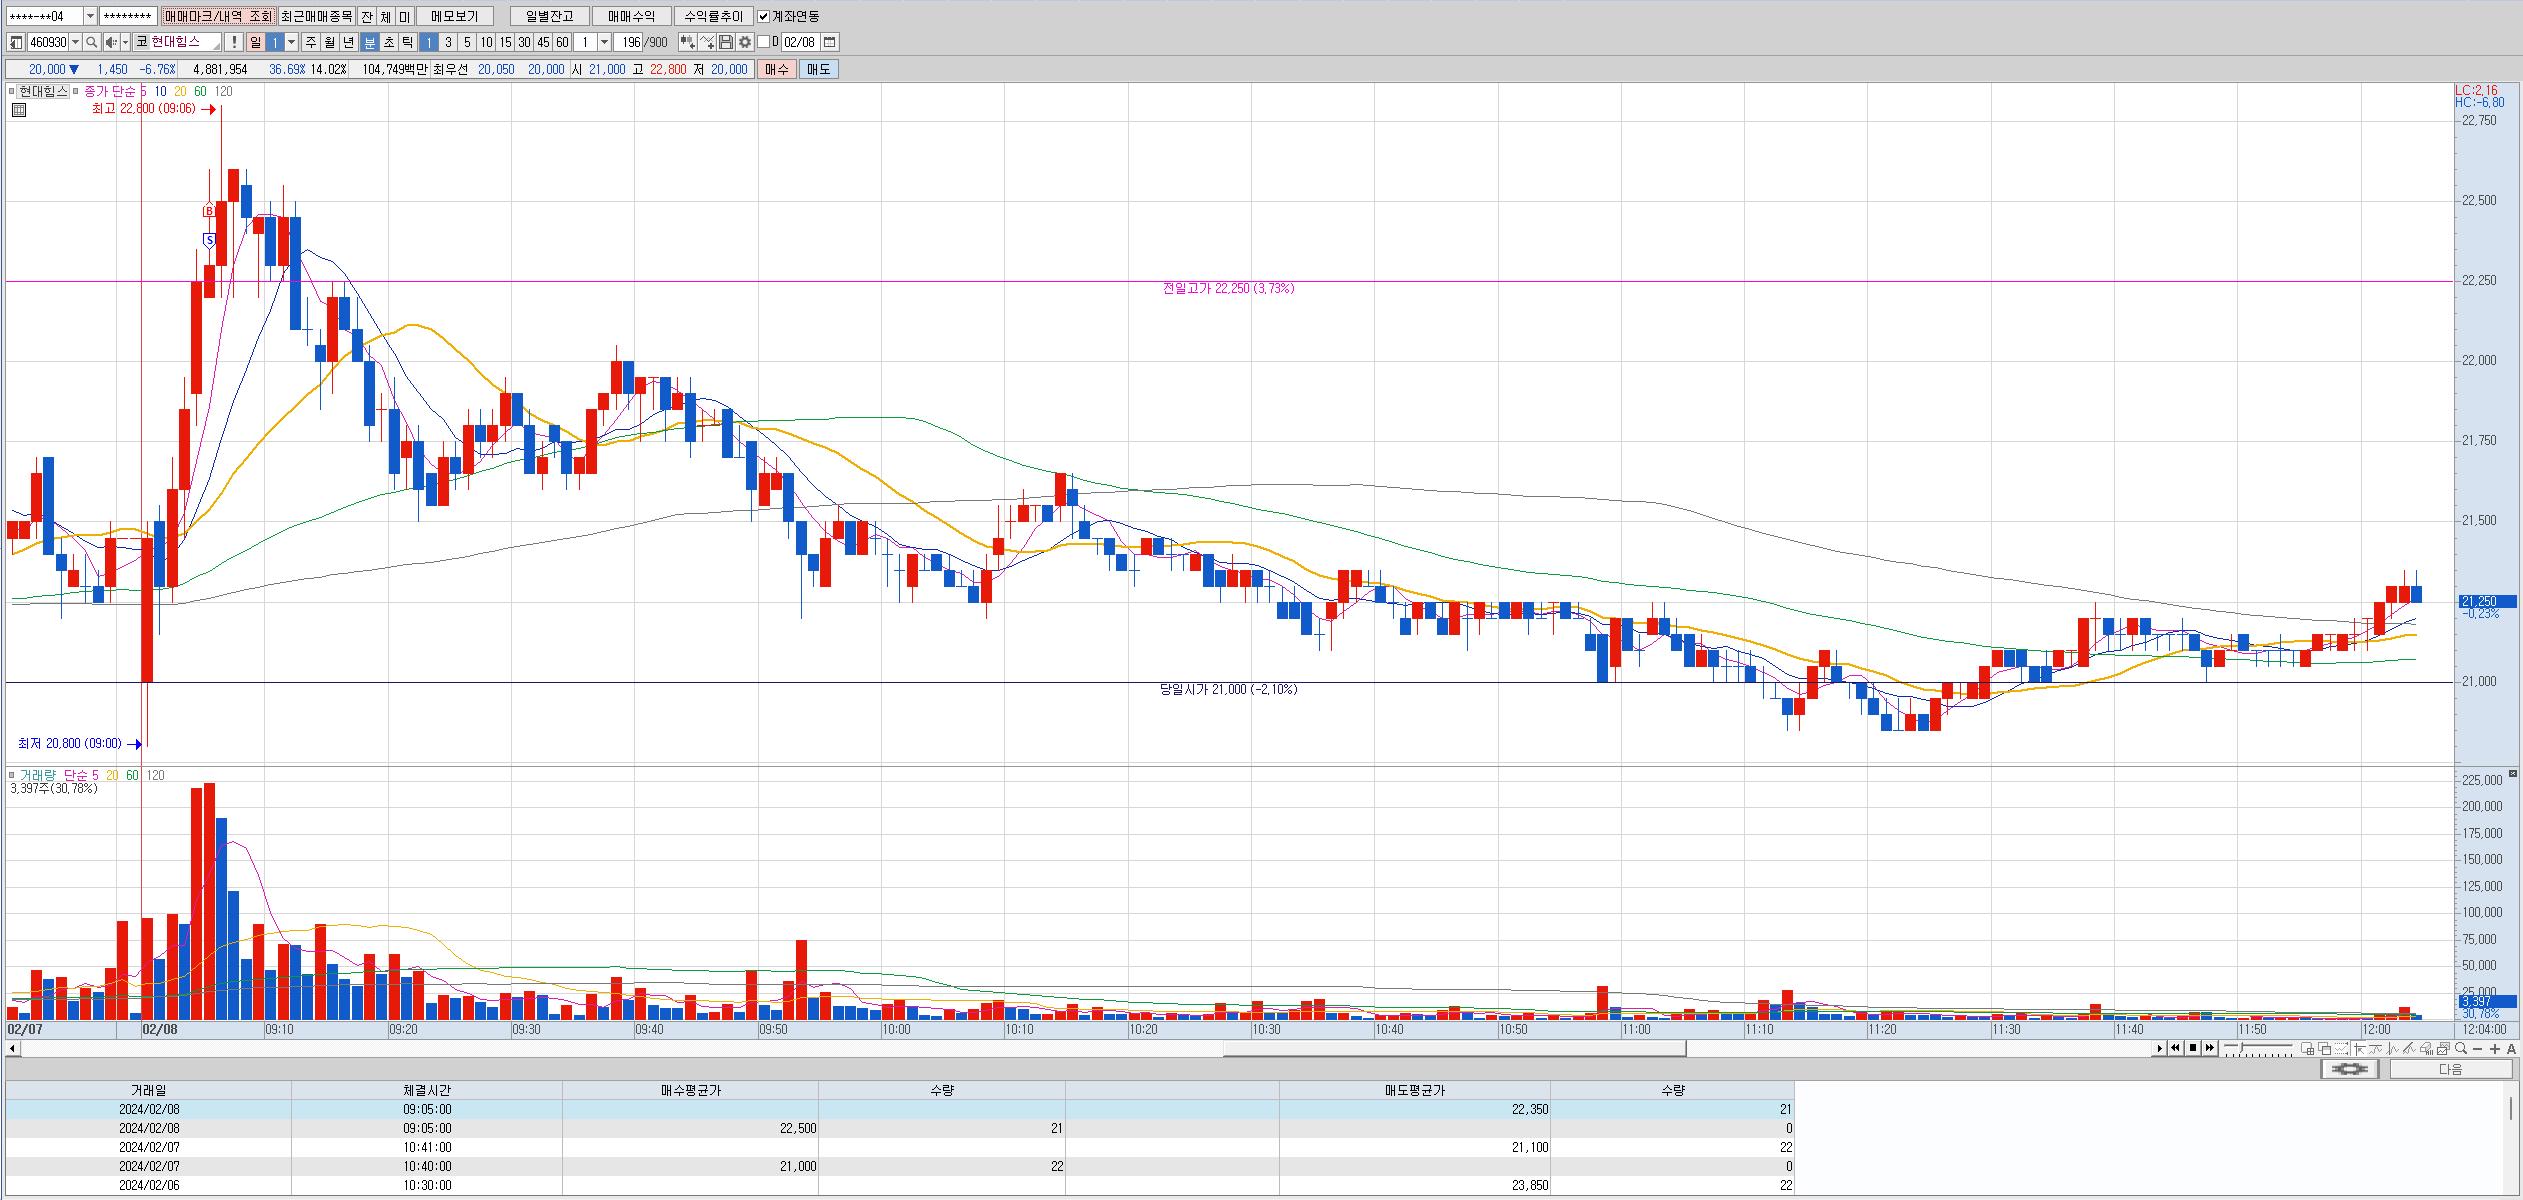
Task: Click the 다음 next button
Action: point(2450,1069)
